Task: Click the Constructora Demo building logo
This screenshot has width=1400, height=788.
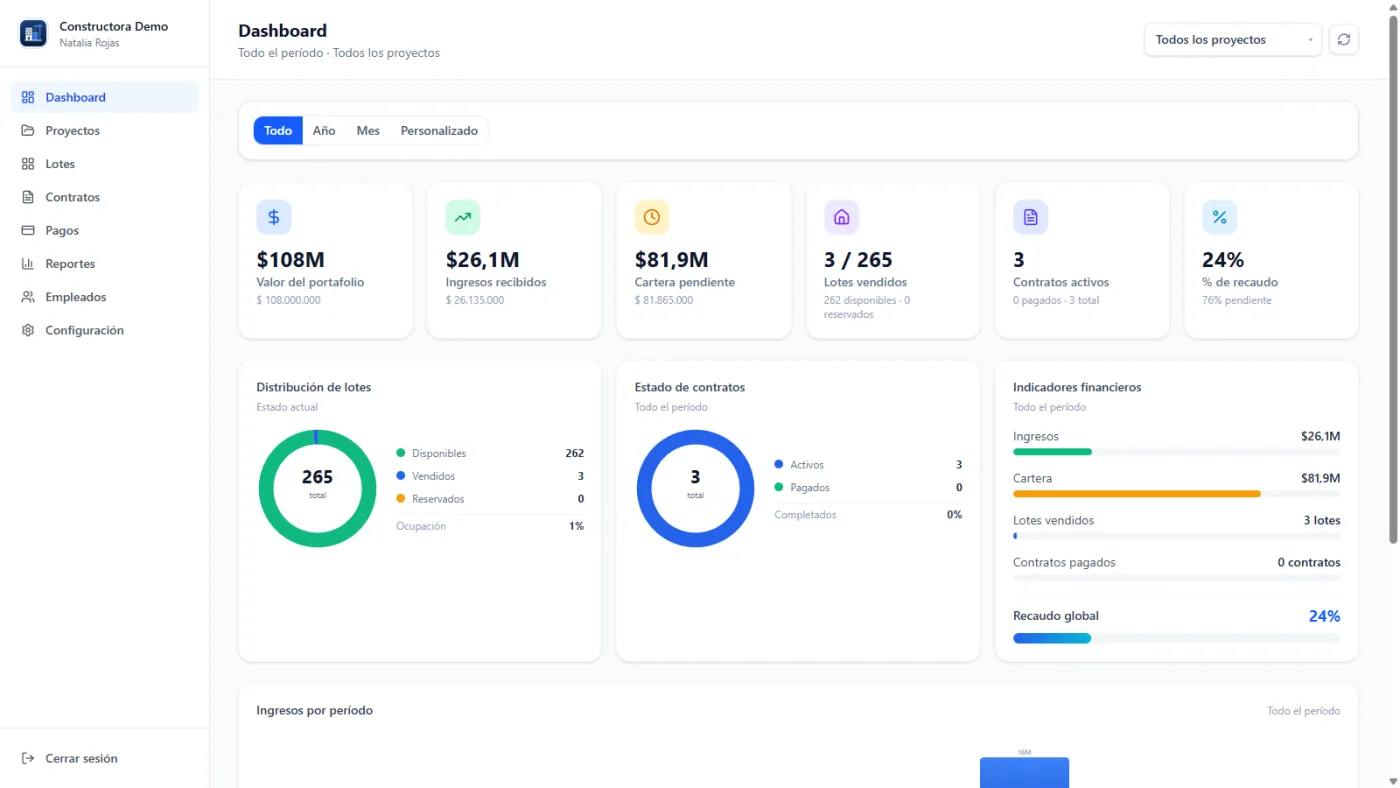Action: pyautogui.click(x=33, y=34)
